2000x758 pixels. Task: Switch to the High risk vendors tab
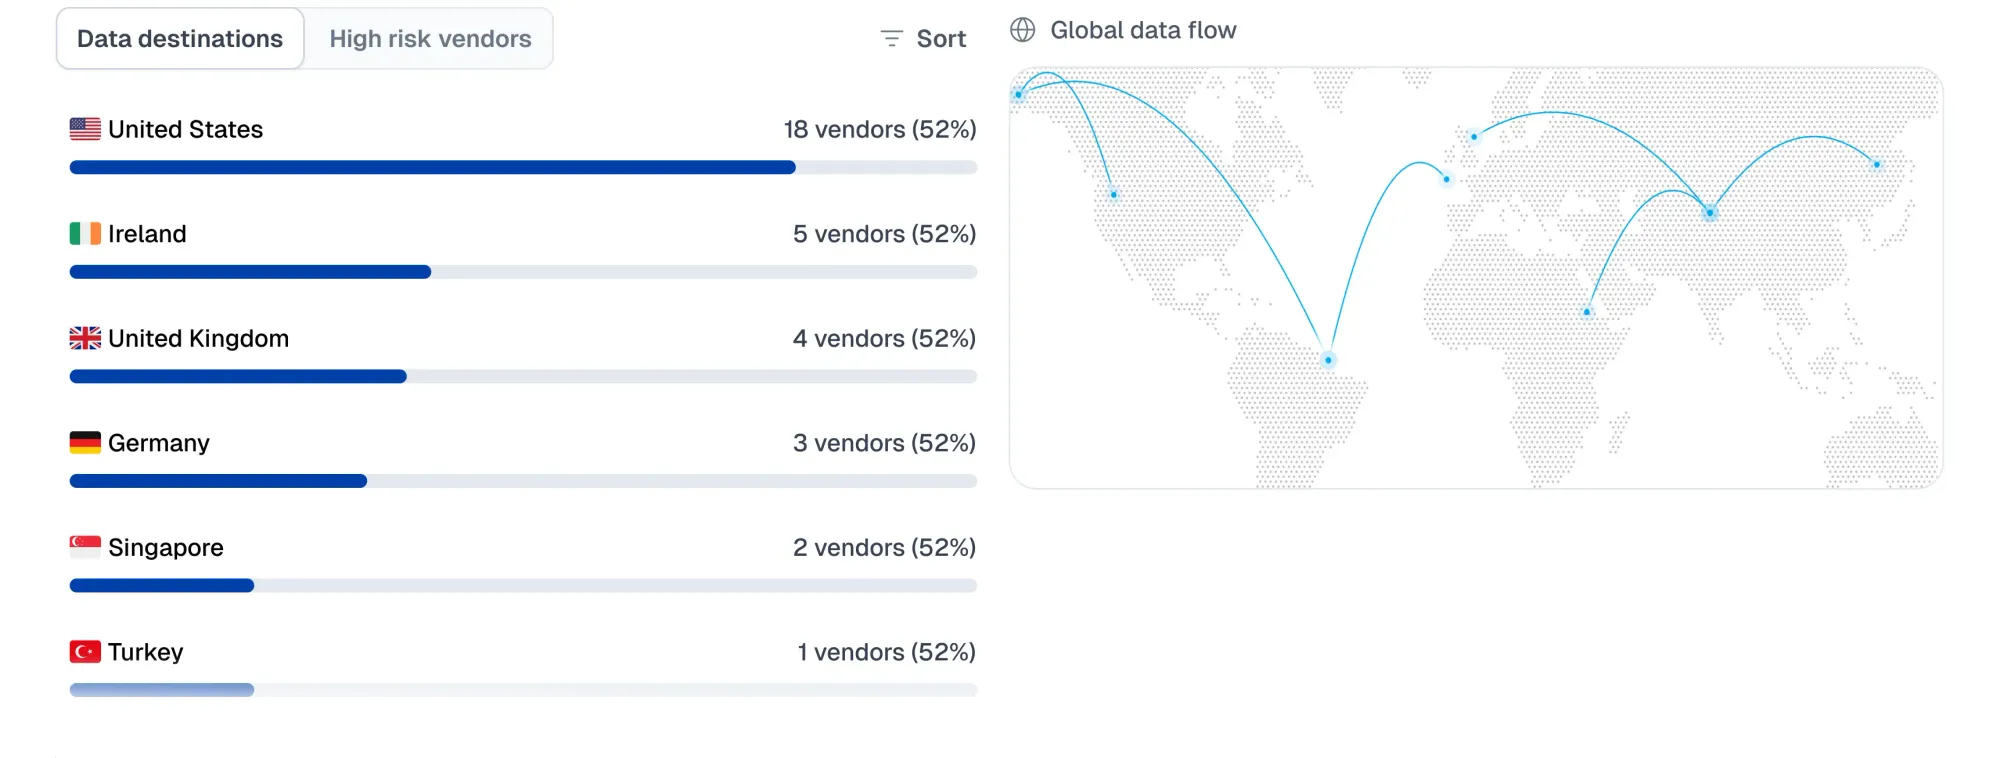[429, 38]
